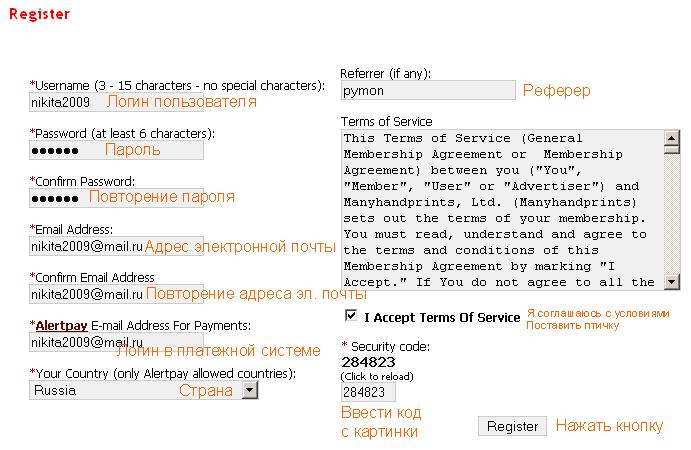This screenshot has height=450, width=691.
Task: Toggle I Accept Terms Of Service checkbox
Action: 351,316
